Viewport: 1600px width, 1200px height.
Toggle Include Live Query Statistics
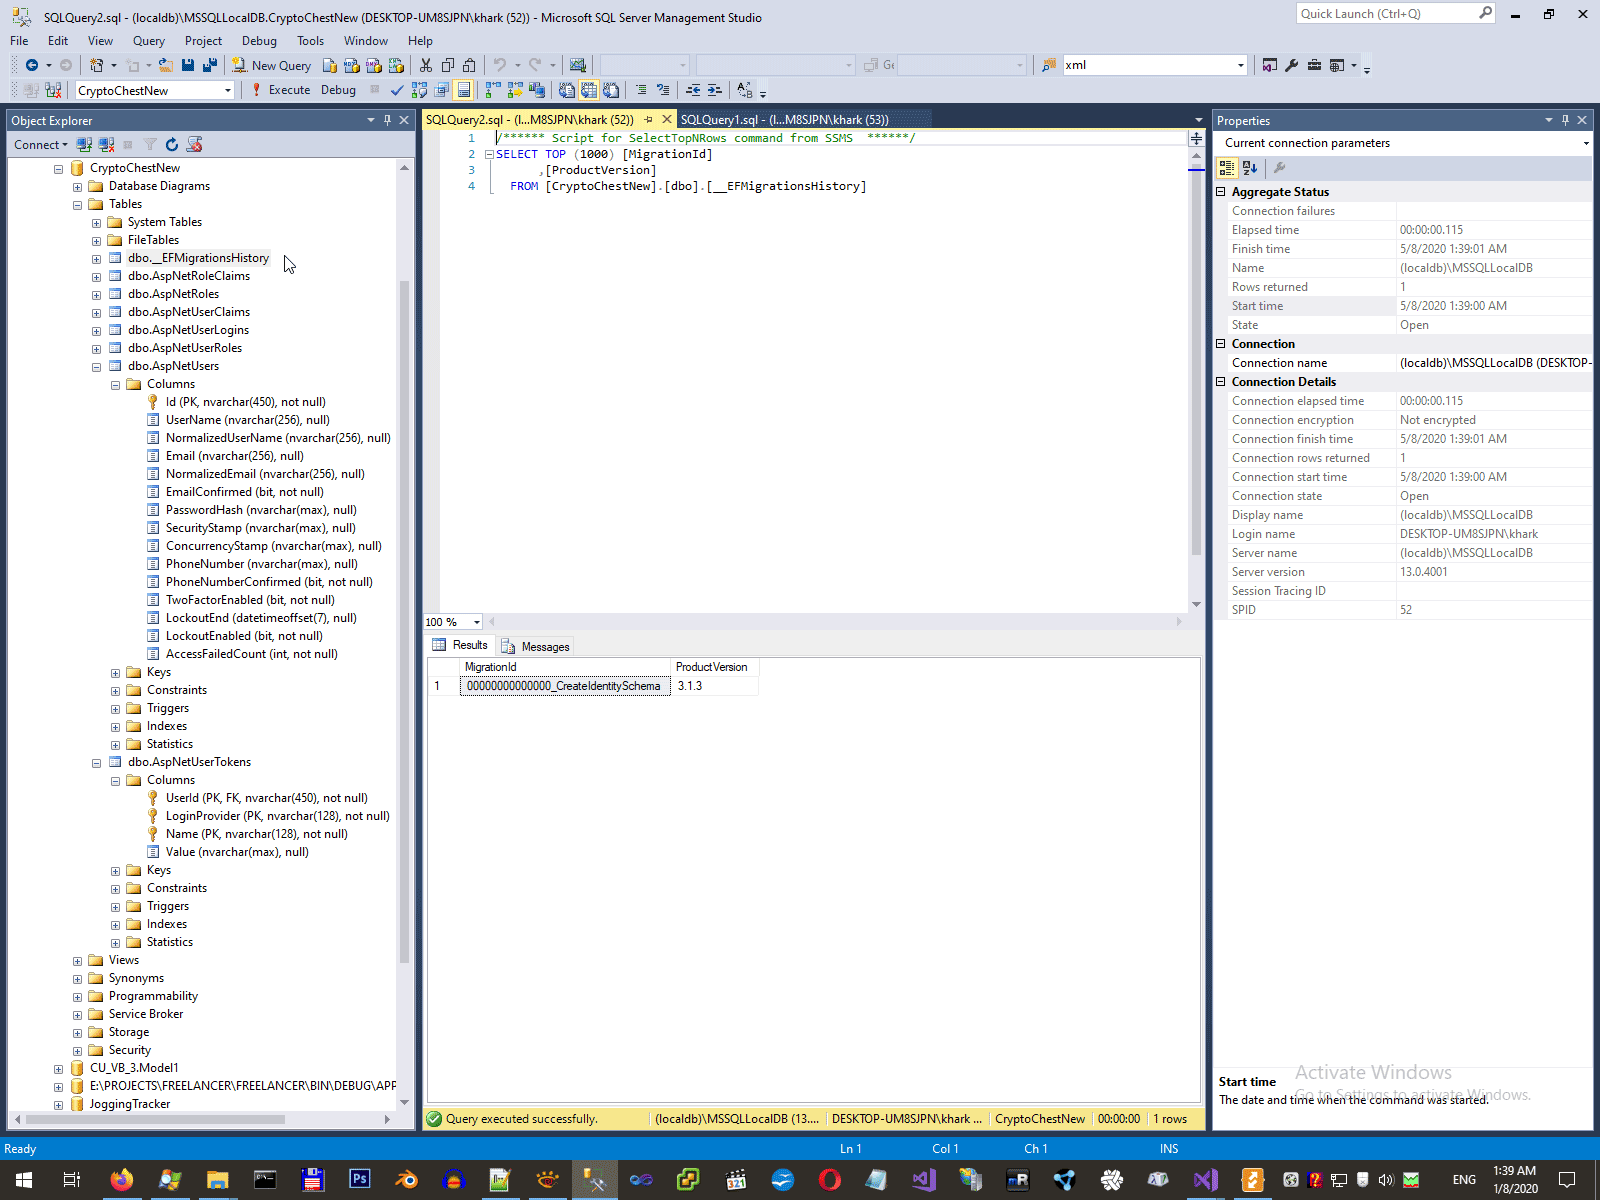[x=514, y=90]
